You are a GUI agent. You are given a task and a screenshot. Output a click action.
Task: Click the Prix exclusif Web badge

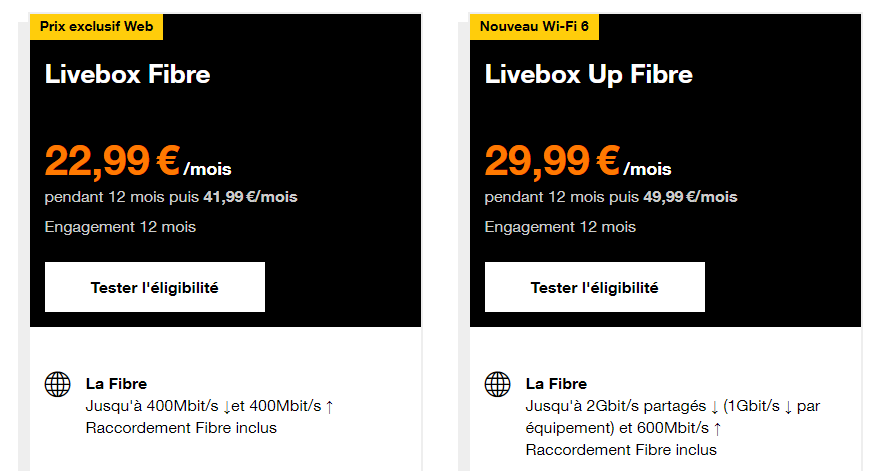click(96, 27)
